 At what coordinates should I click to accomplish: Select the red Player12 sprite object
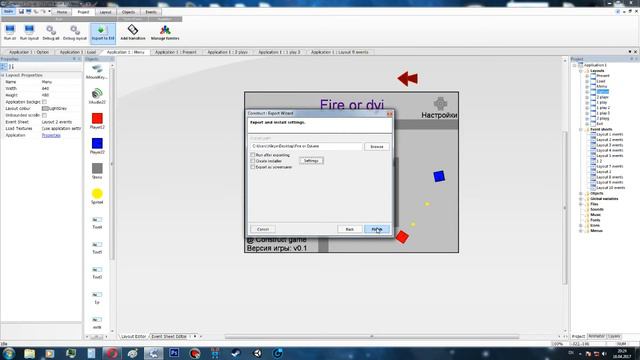(97, 118)
